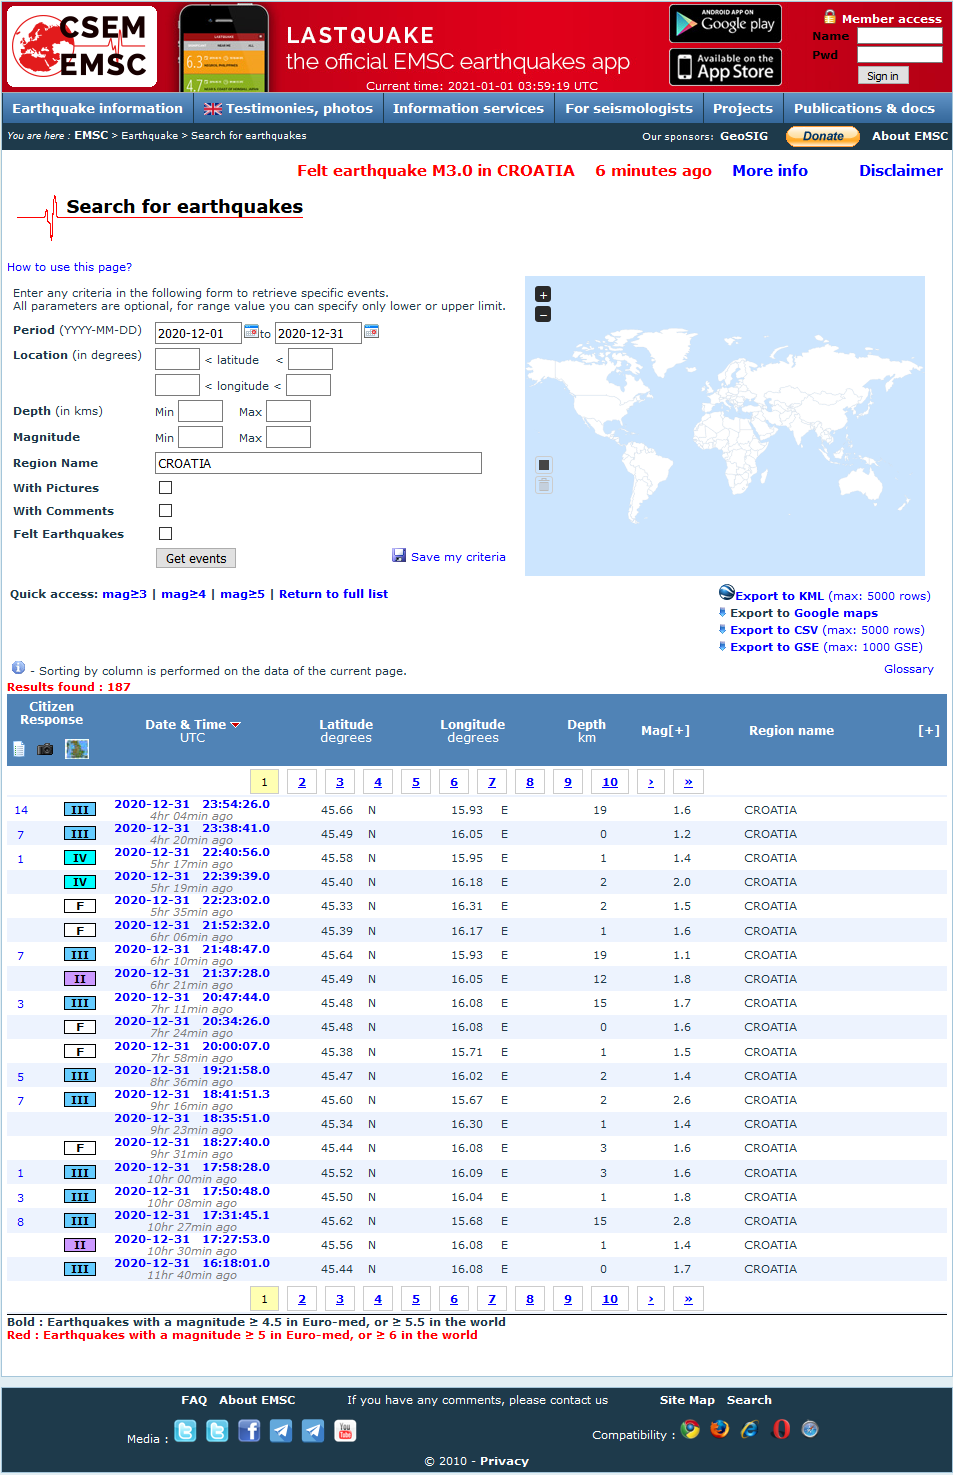Click the Region Name input field
The width and height of the screenshot is (953, 1475).
[x=318, y=463]
